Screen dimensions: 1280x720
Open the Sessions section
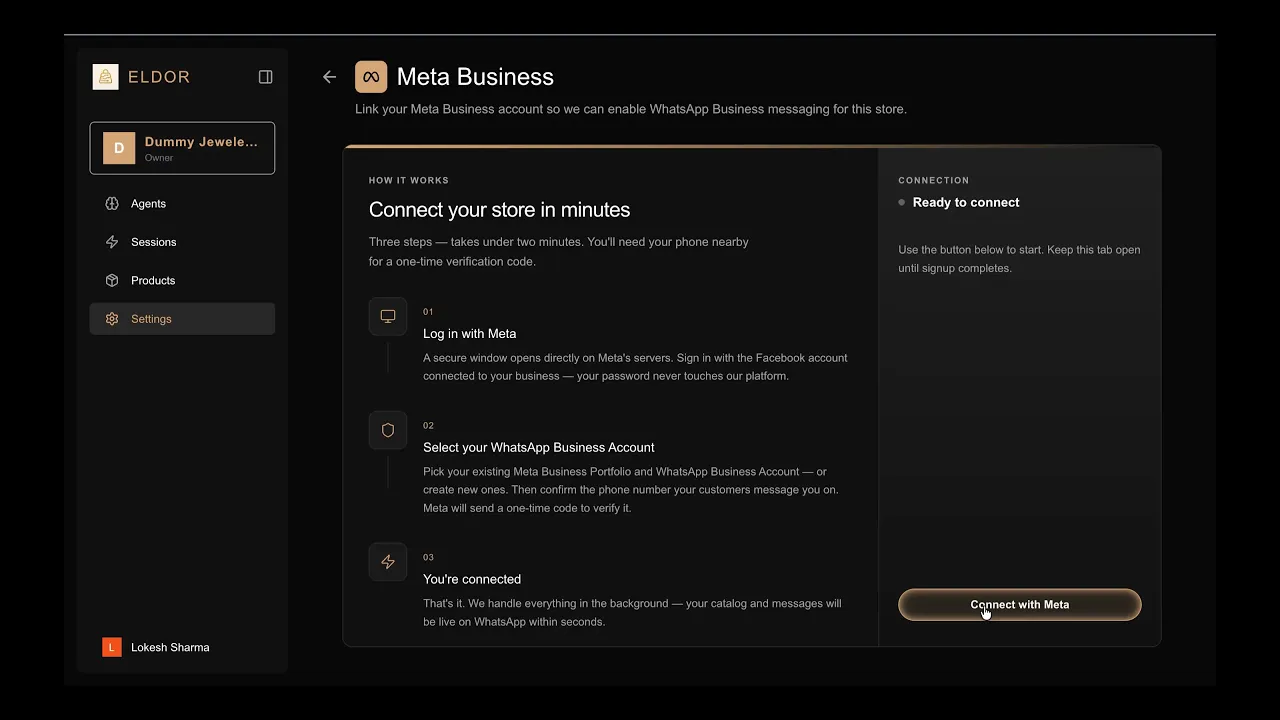[182, 242]
